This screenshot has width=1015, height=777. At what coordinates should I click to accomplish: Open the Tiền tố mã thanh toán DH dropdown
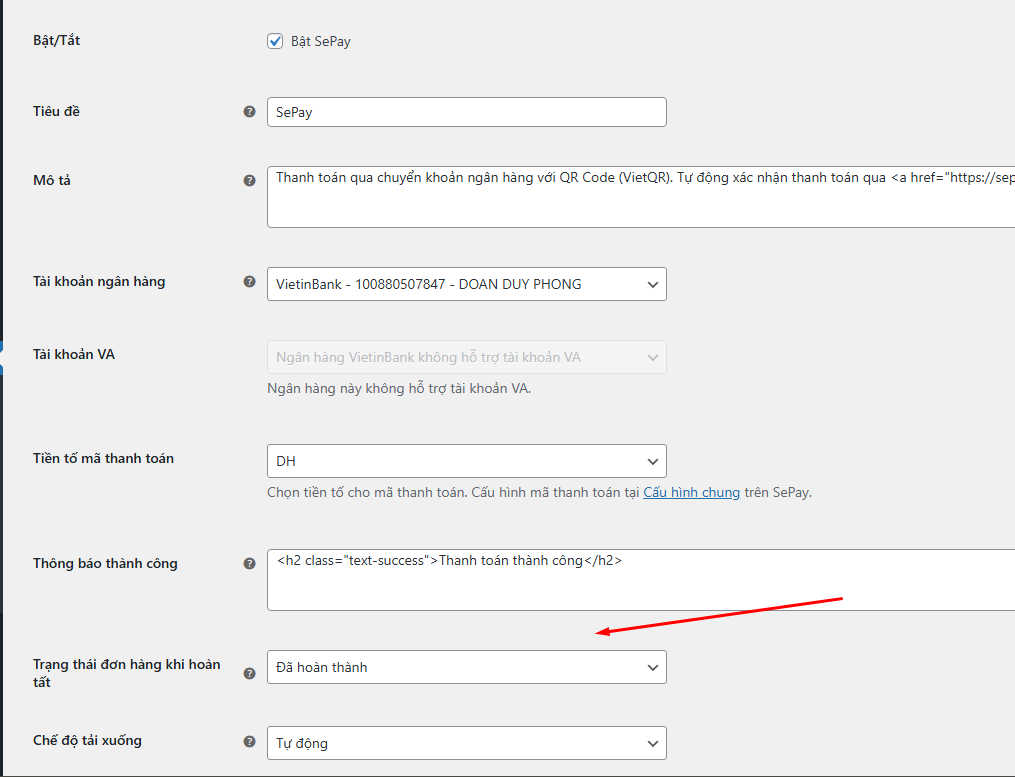[x=467, y=461]
